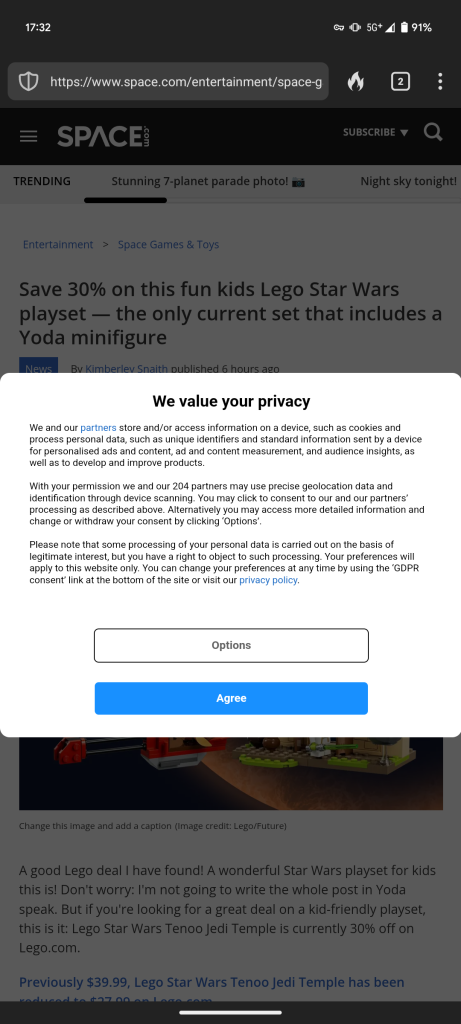Open the tab switcher showing 2 tabs
This screenshot has width=461, height=1024.
click(400, 82)
